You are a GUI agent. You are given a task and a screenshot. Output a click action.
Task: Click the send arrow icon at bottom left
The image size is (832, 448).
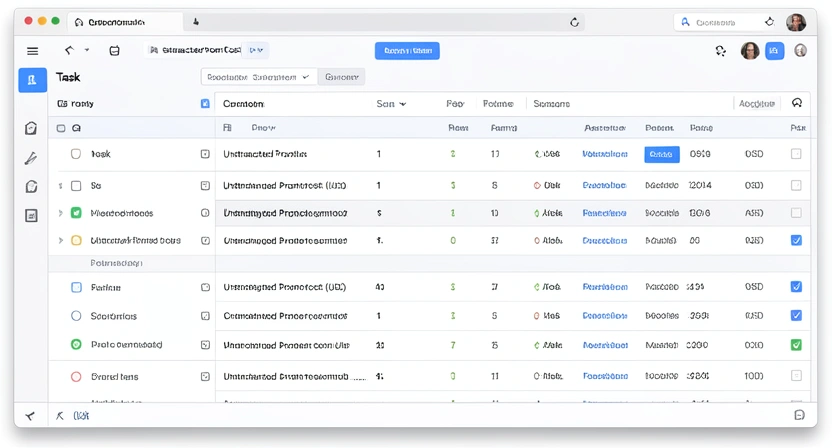click(30, 416)
